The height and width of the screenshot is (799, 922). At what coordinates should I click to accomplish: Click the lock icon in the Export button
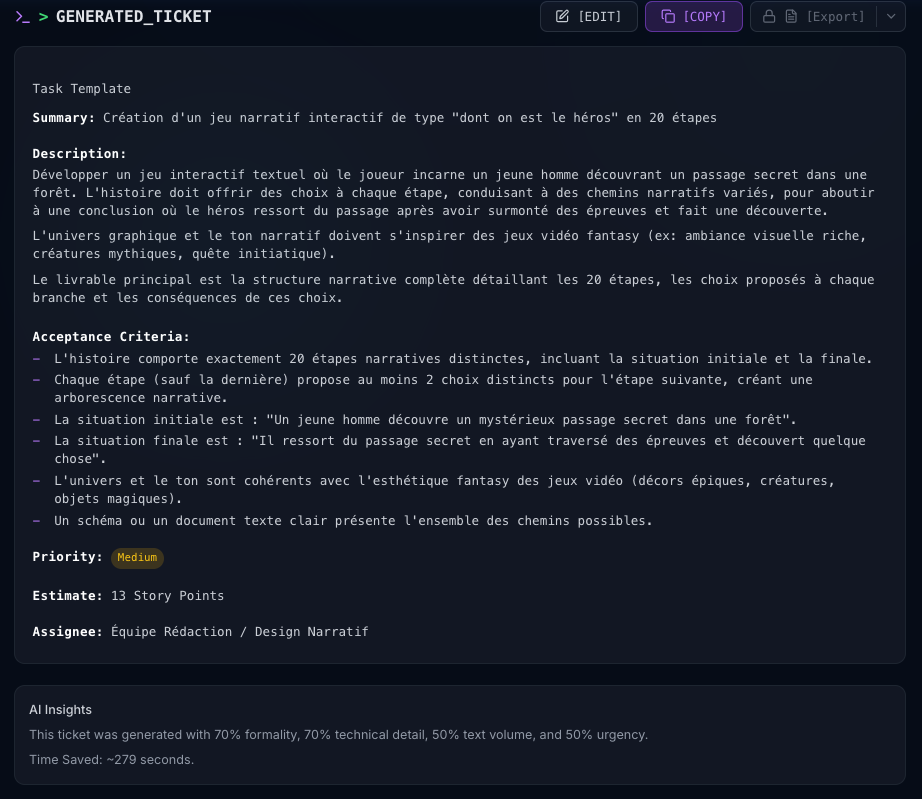(x=769, y=17)
